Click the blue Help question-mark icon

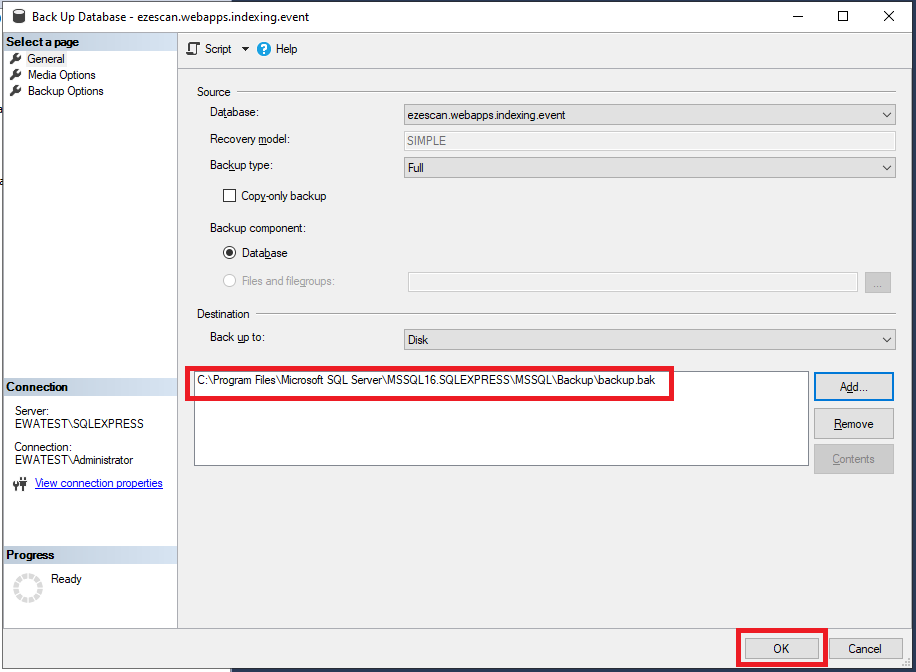point(264,49)
